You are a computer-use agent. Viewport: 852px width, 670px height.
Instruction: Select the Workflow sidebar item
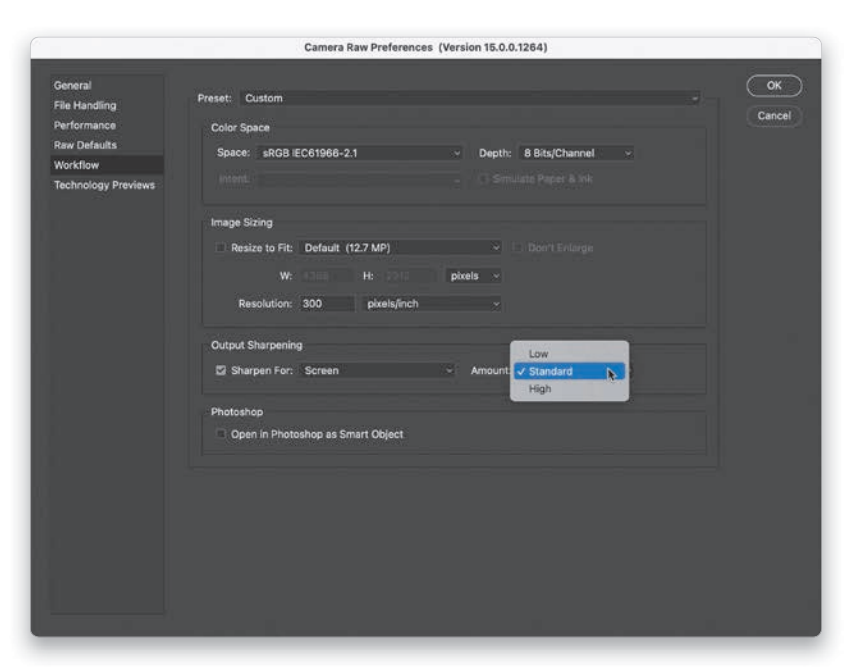tap(76, 165)
